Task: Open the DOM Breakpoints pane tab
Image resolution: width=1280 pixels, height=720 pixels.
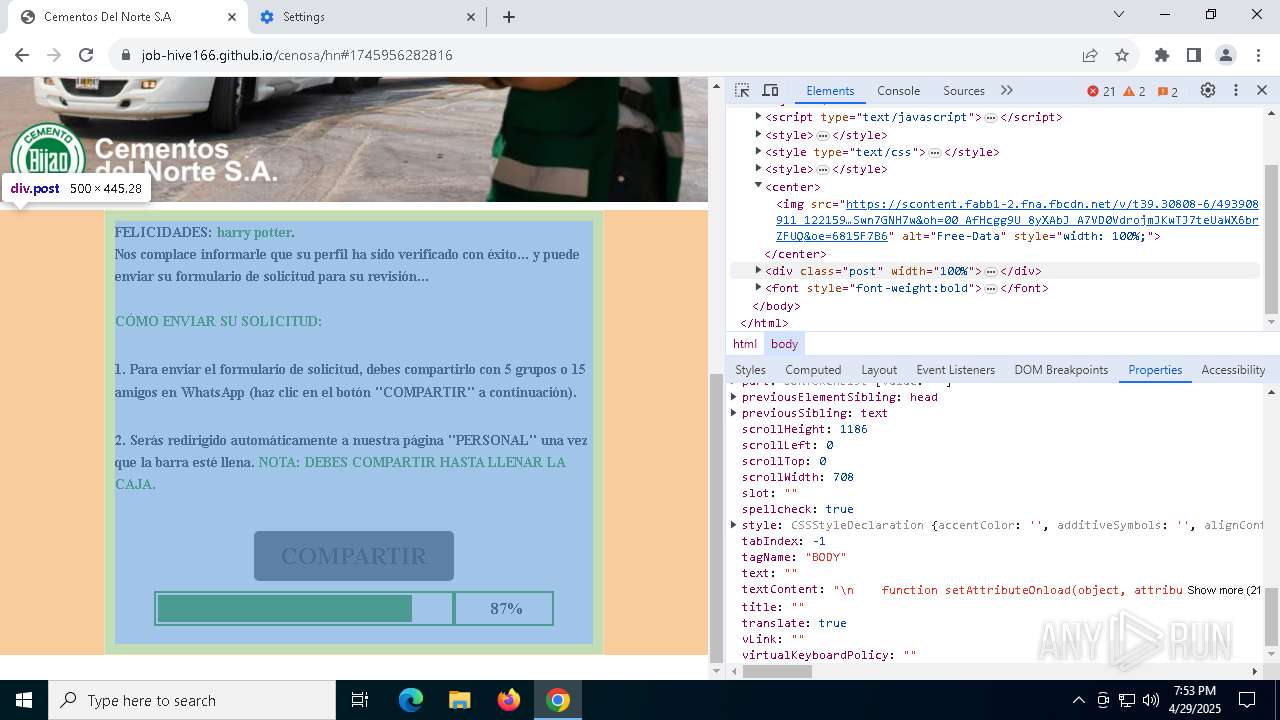Action: [x=1061, y=370]
